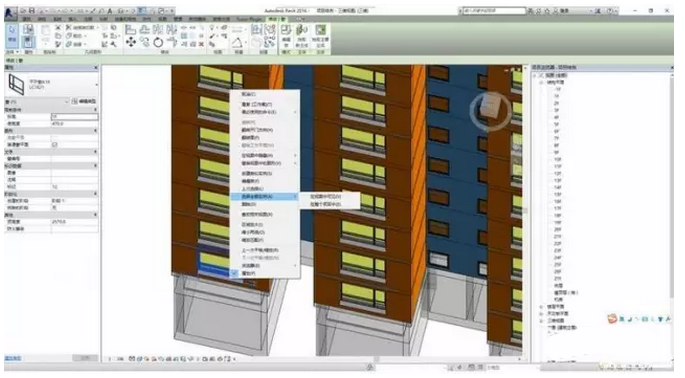Open the Revit application menu button

[x=10, y=13]
